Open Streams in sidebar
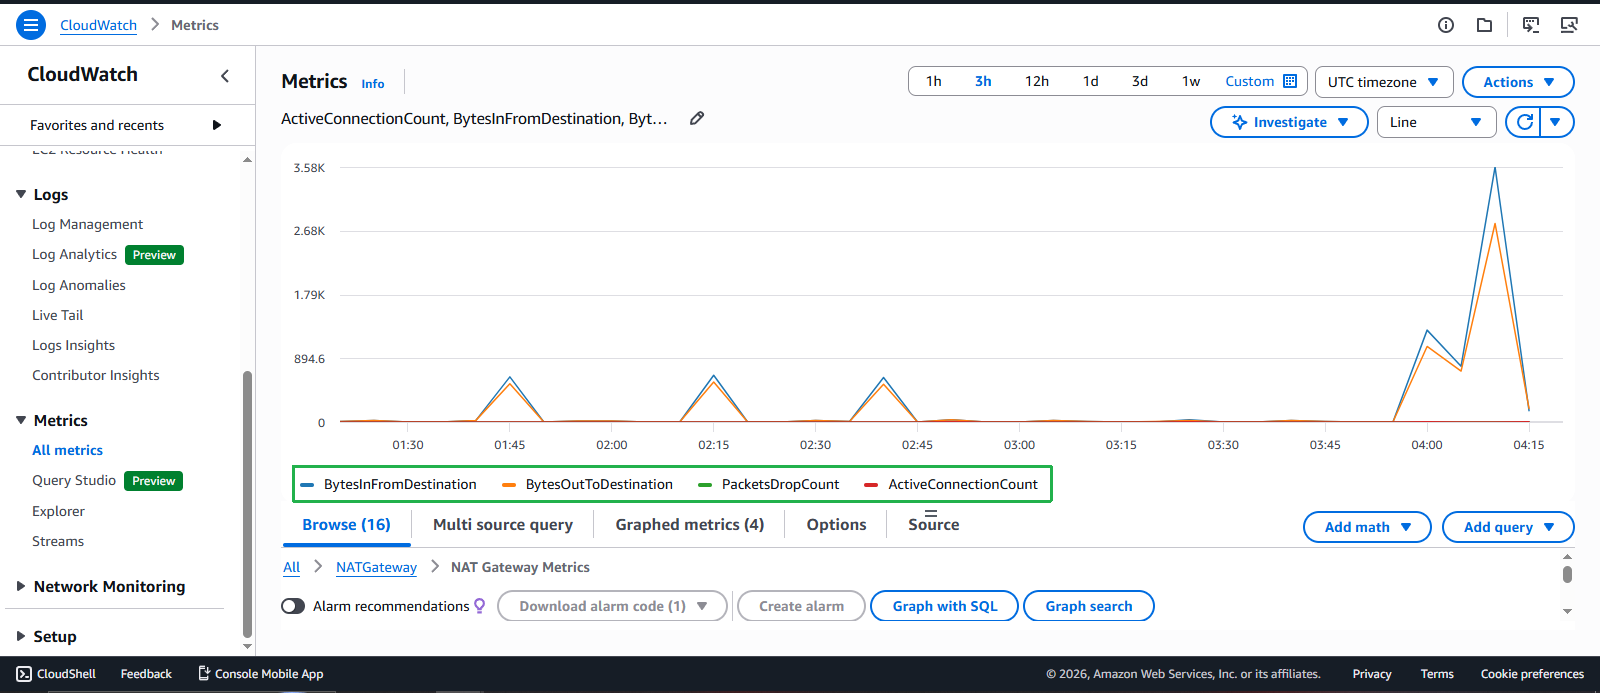Viewport: 1600px width, 693px height. 58,541
